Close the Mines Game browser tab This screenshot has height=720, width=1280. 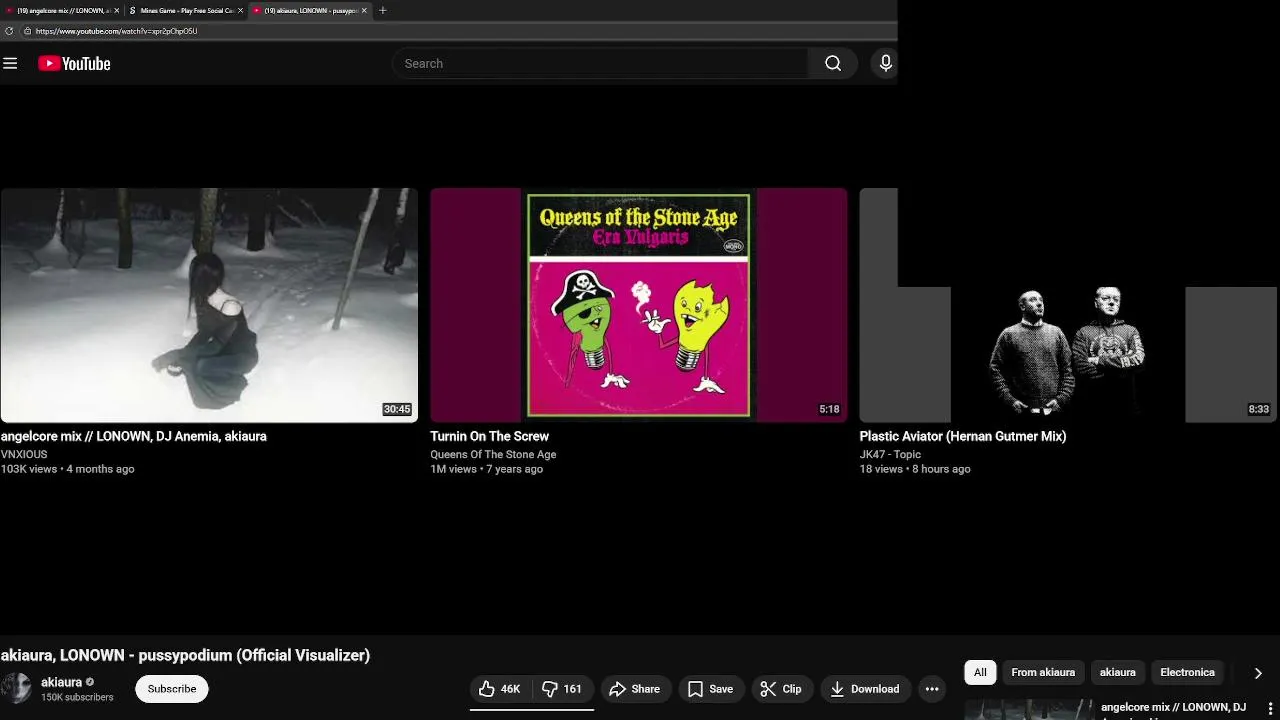[240, 10]
